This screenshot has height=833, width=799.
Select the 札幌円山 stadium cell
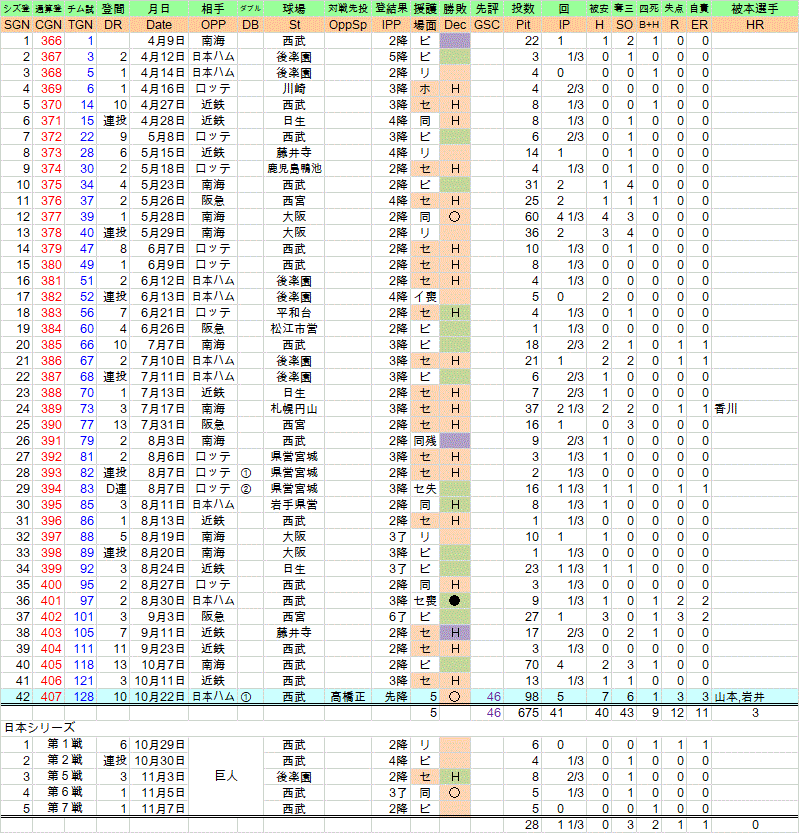[294, 409]
